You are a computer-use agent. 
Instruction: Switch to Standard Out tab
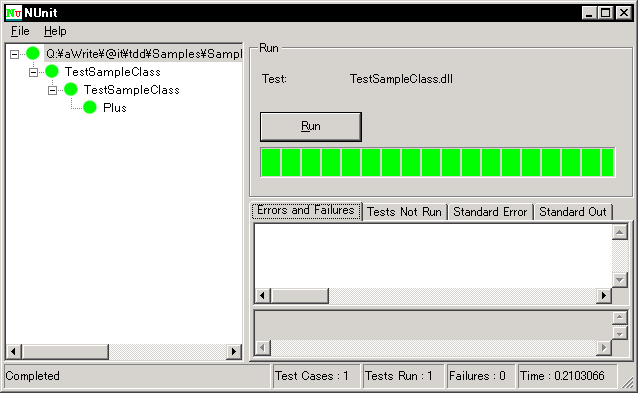[573, 212]
